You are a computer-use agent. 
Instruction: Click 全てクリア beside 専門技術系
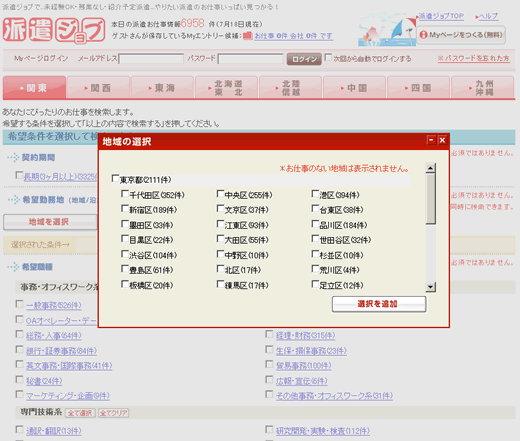pos(113,413)
